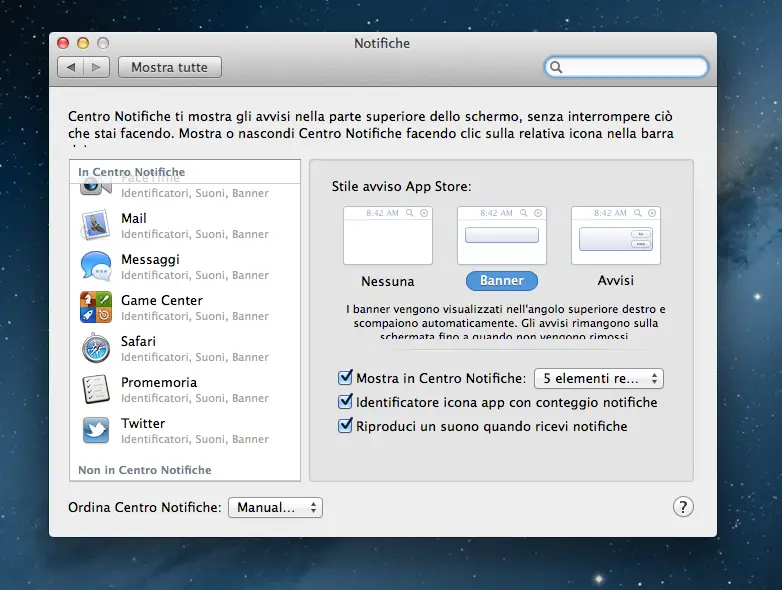The width and height of the screenshot is (782, 590).
Task: Open the Ordina Centro Notifiche Manual dropdown
Action: point(275,508)
